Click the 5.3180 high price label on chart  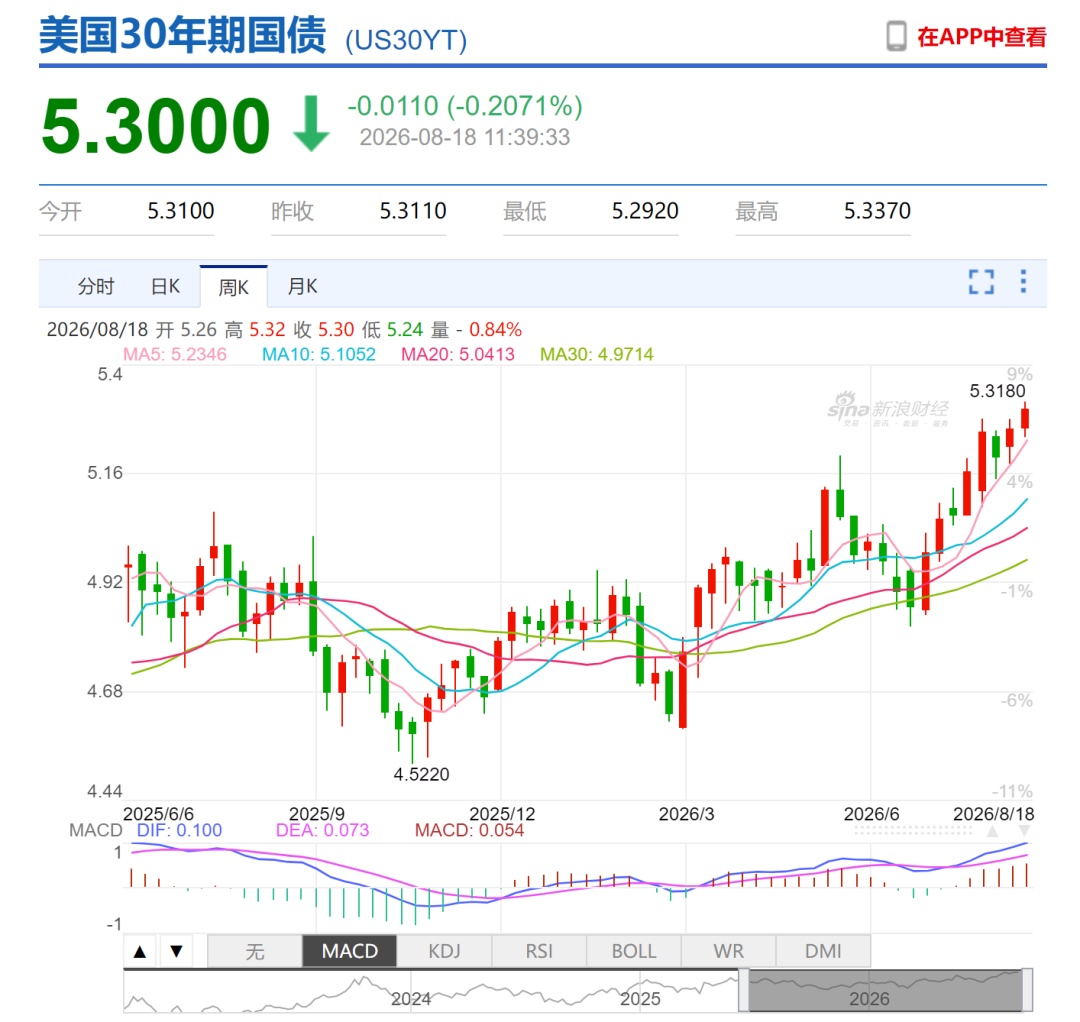[x=997, y=391]
